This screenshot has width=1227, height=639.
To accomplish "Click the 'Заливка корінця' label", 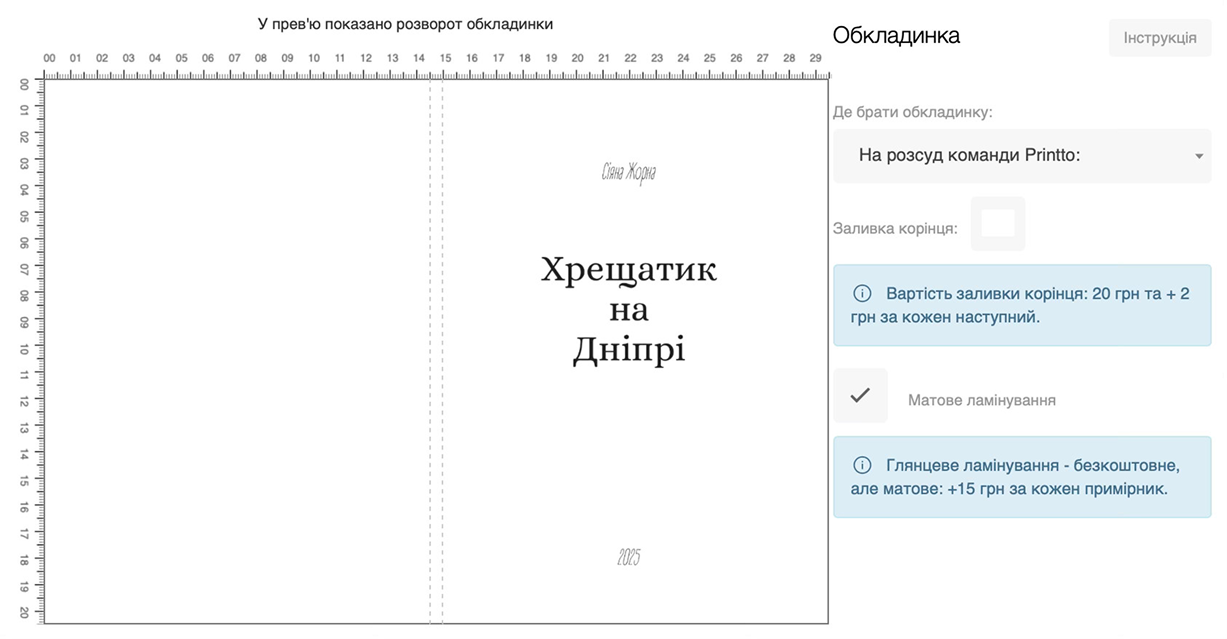I will point(895,228).
